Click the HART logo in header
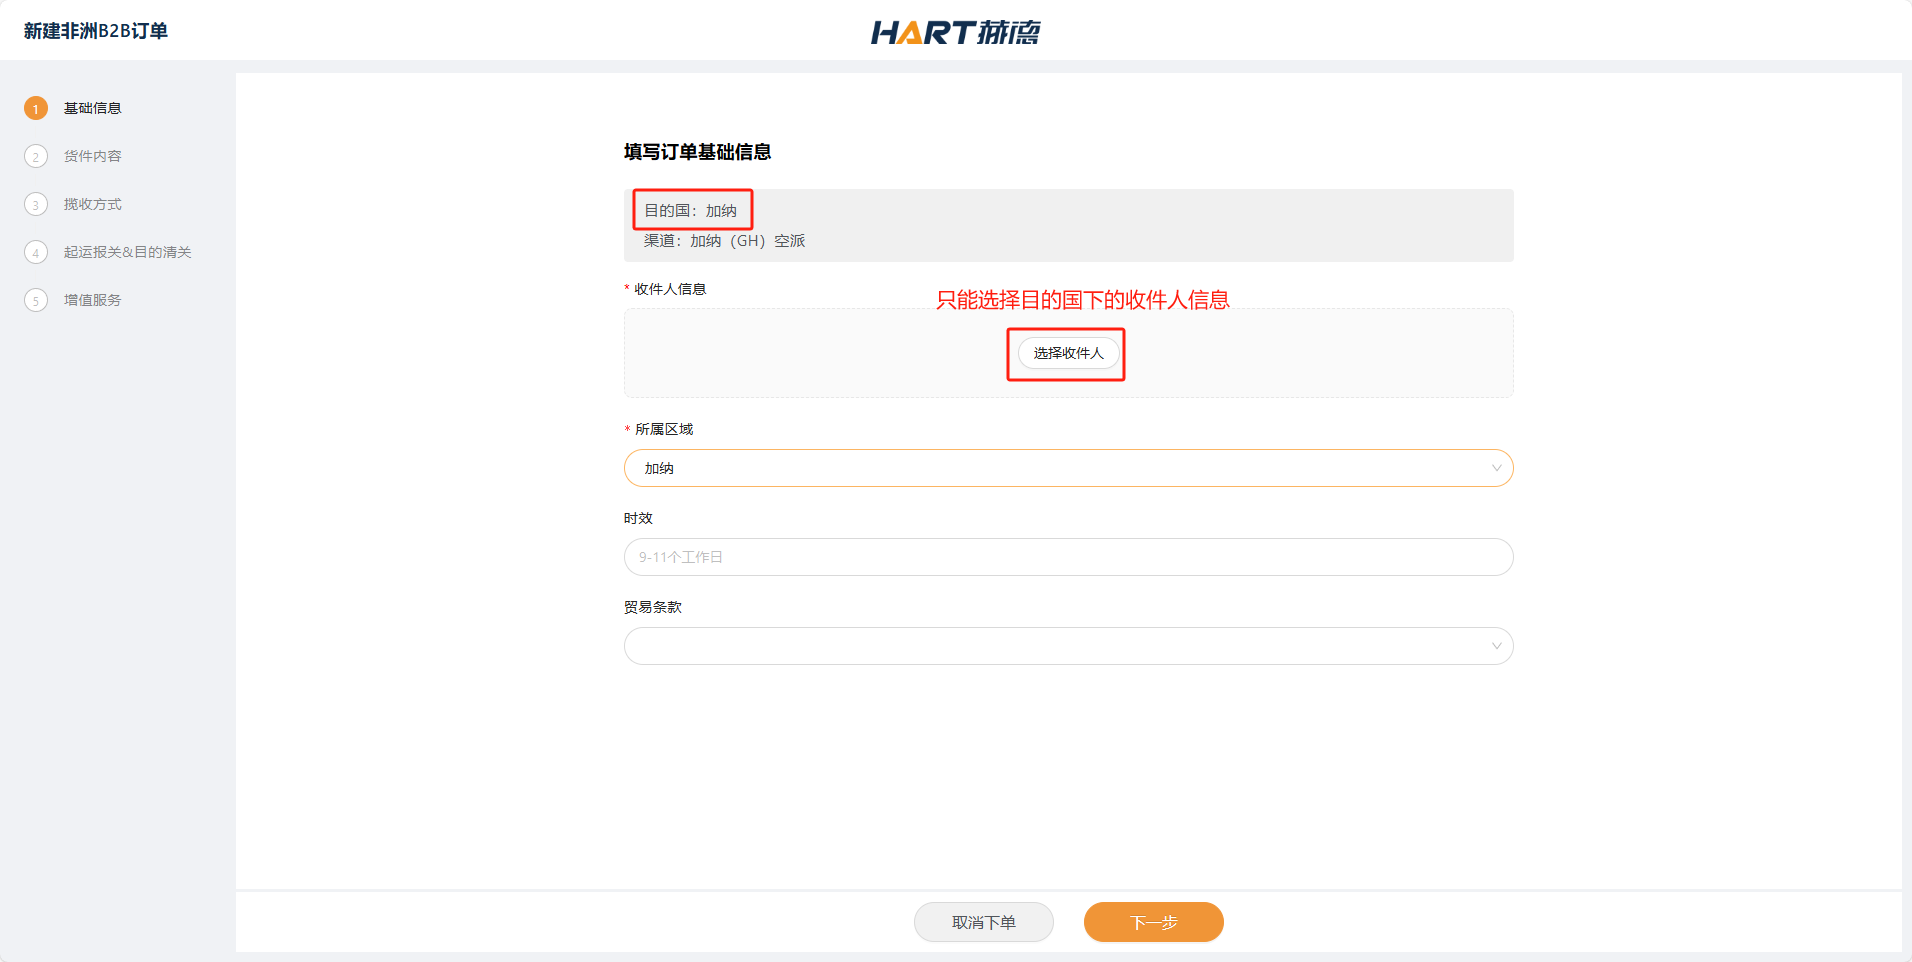 [955, 32]
